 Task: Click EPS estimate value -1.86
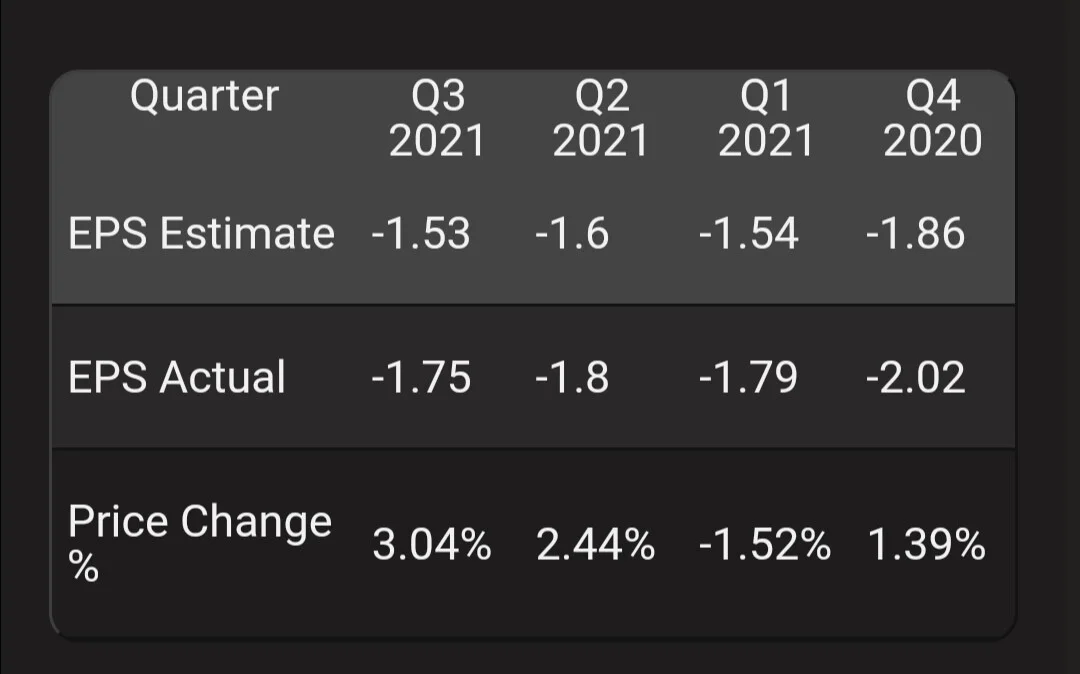915,233
